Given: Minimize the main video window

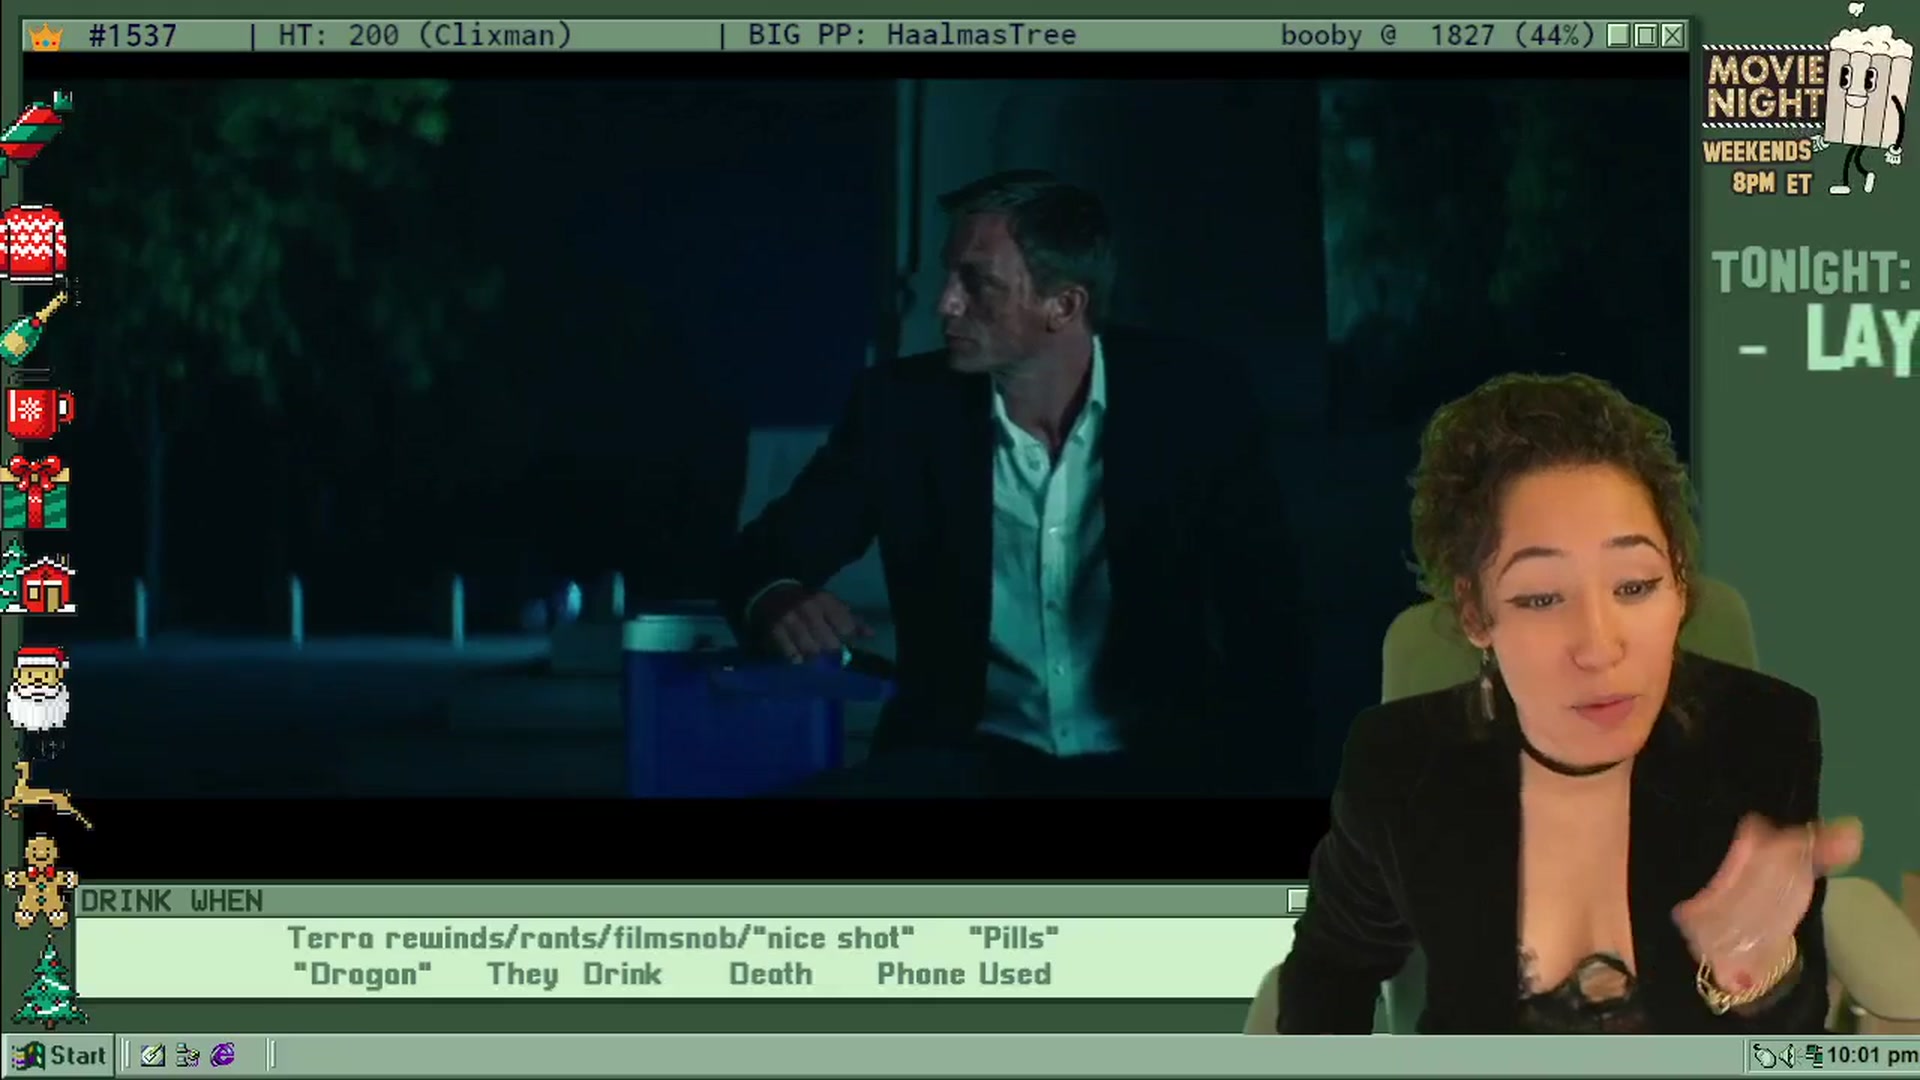Looking at the screenshot, I should [x=1619, y=36].
